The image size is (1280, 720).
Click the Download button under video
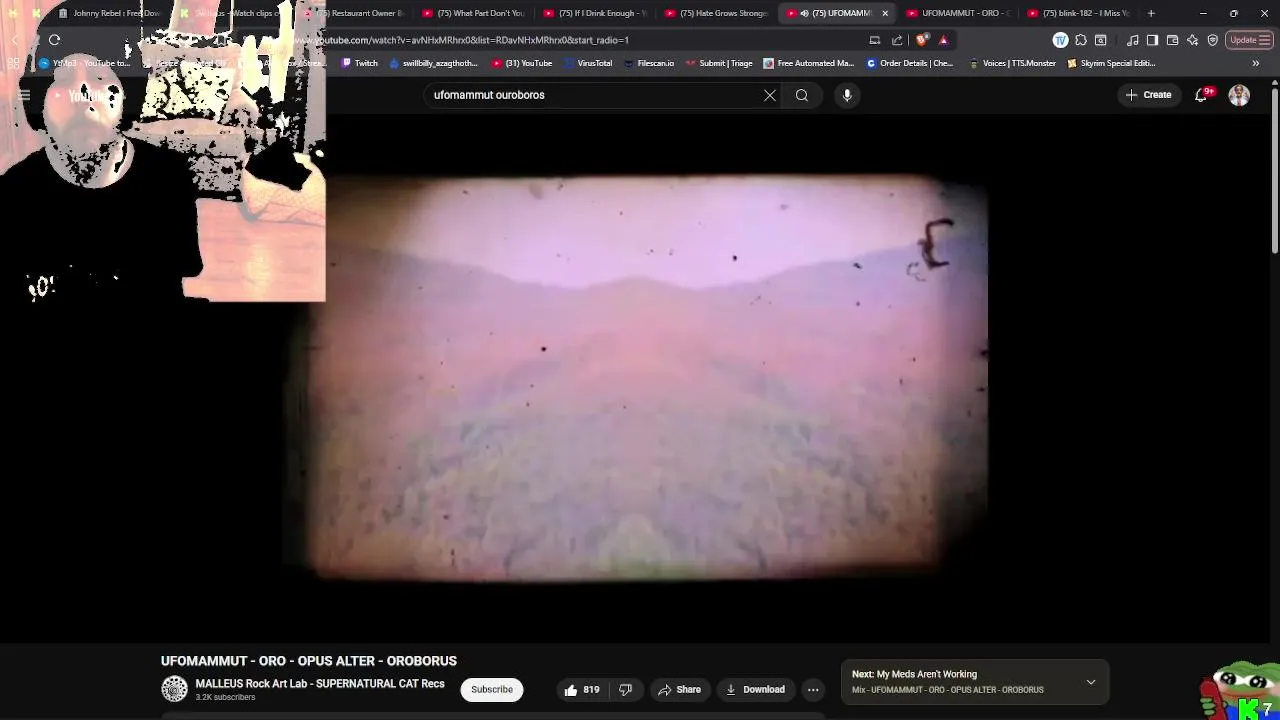point(755,690)
